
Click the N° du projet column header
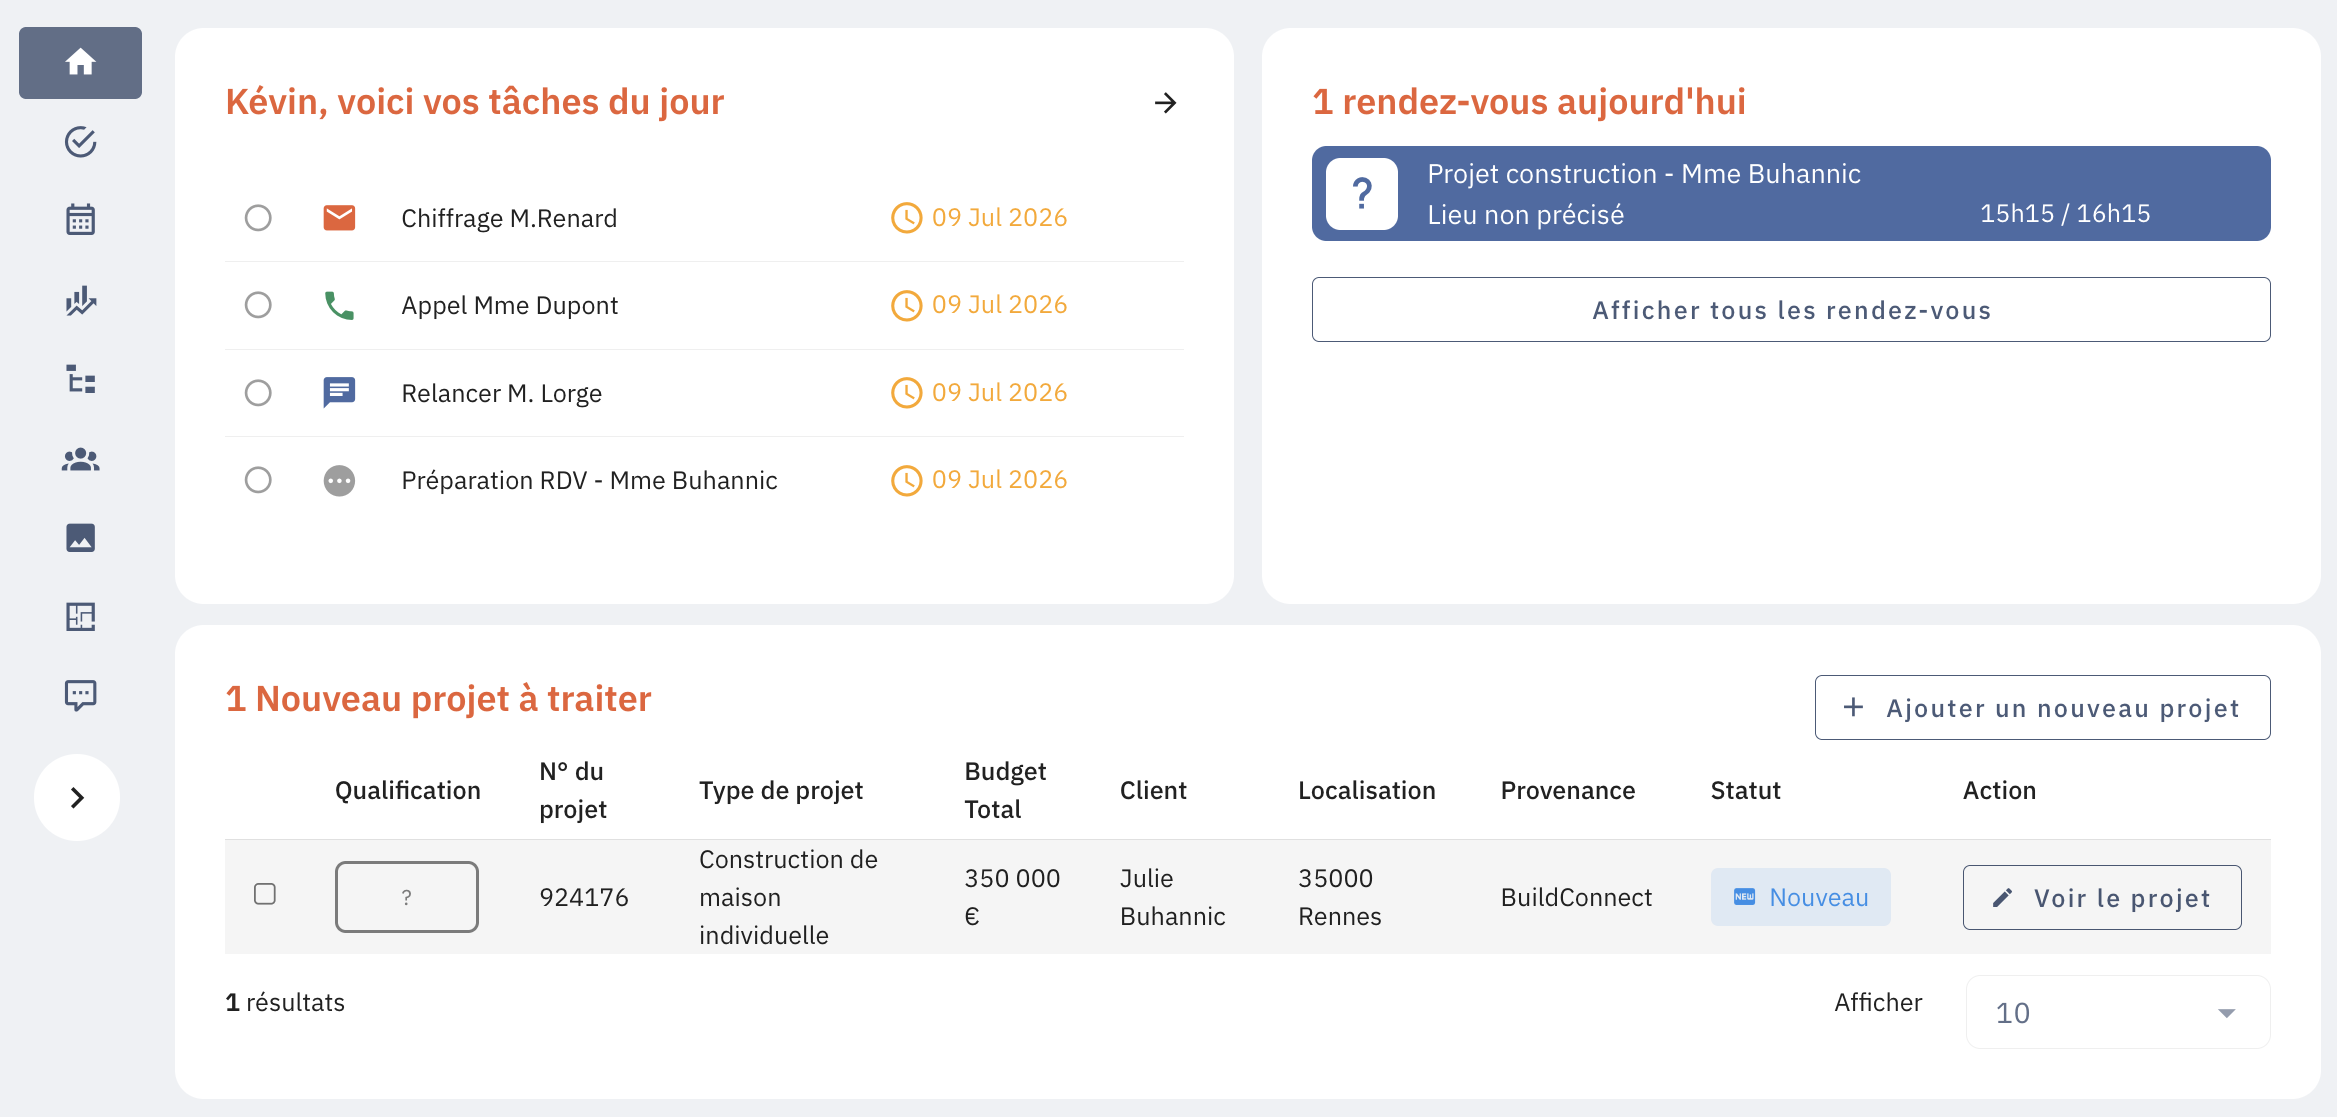click(573, 790)
